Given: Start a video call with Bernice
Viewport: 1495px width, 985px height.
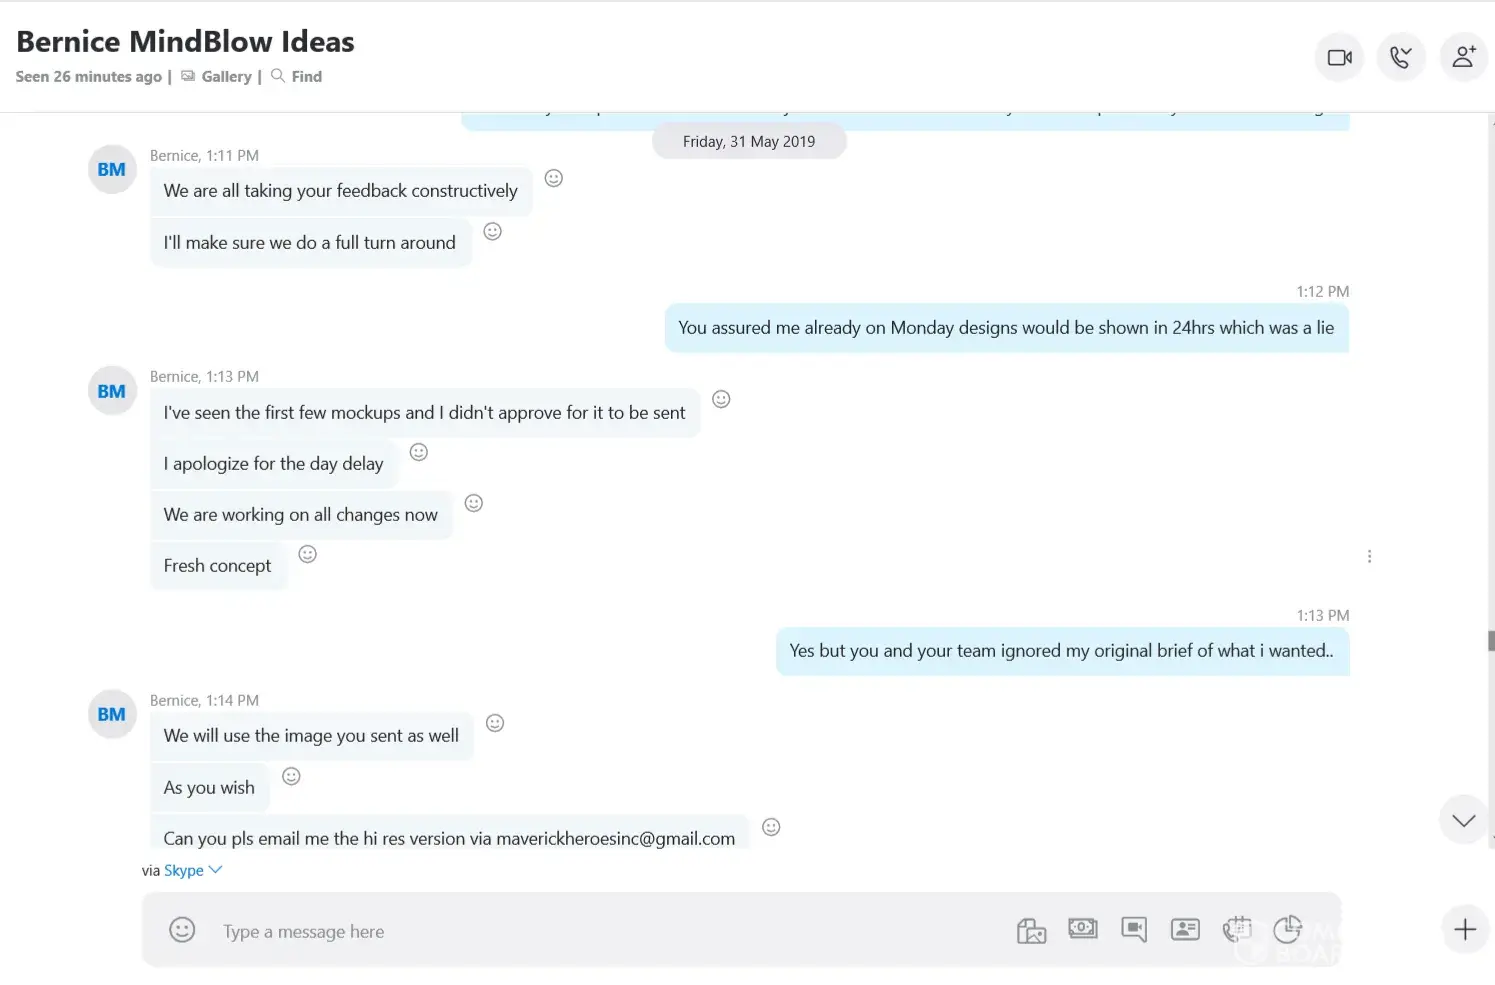Looking at the screenshot, I should coord(1339,58).
